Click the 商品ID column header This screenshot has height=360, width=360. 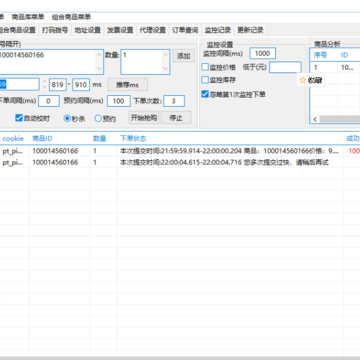42,138
